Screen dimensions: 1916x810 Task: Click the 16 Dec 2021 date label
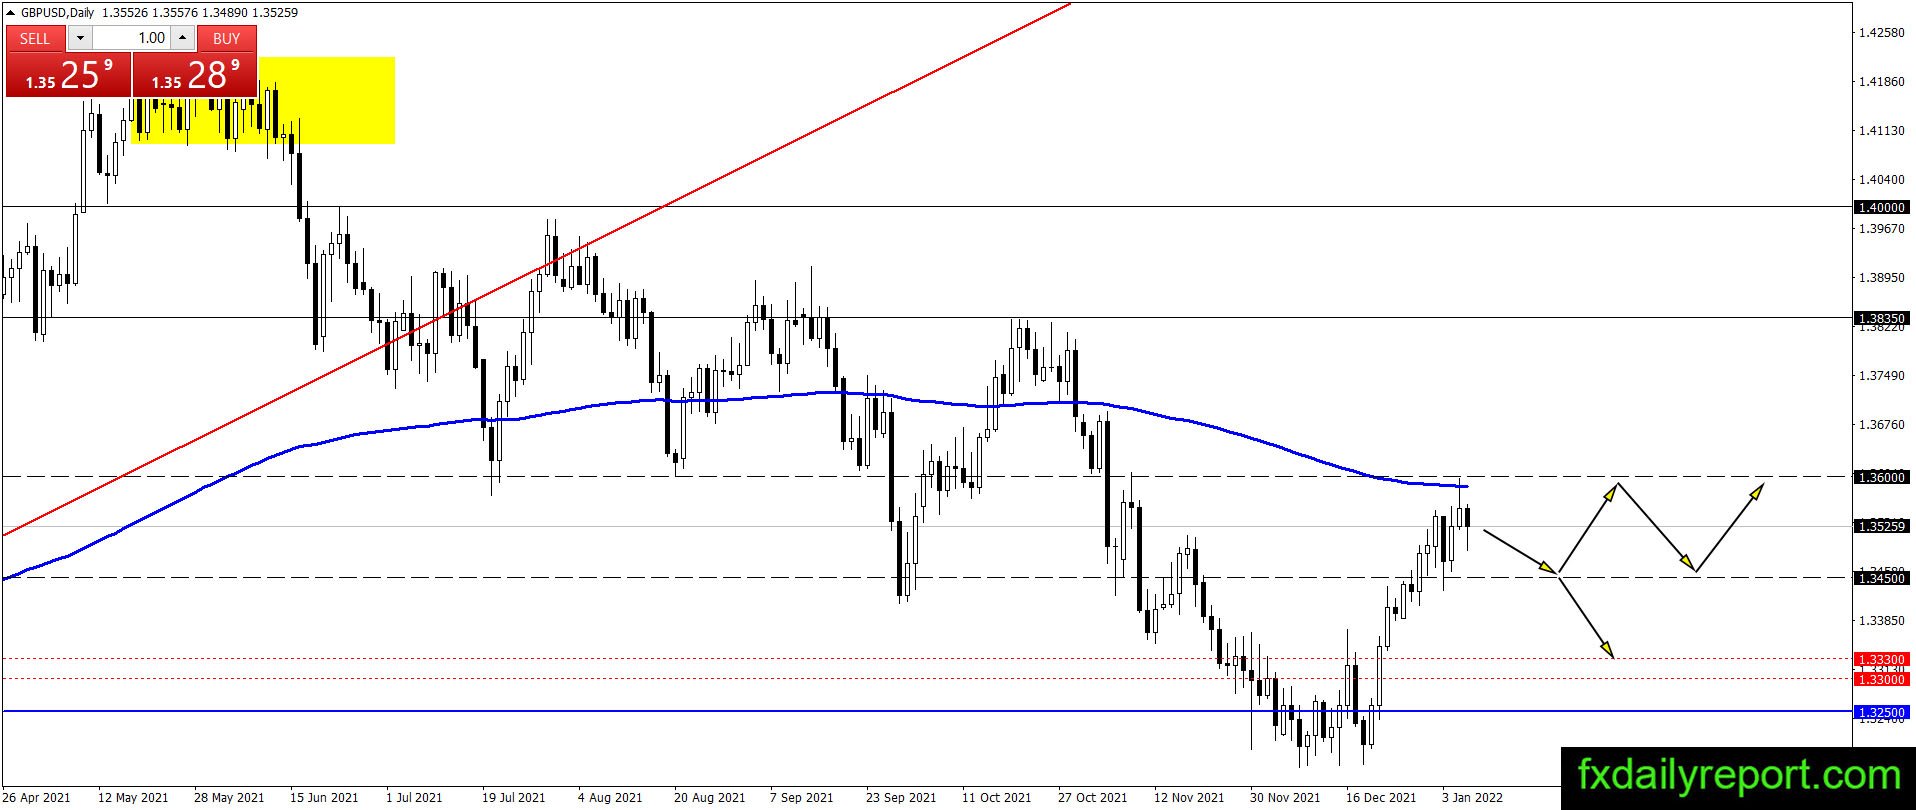point(1381,798)
